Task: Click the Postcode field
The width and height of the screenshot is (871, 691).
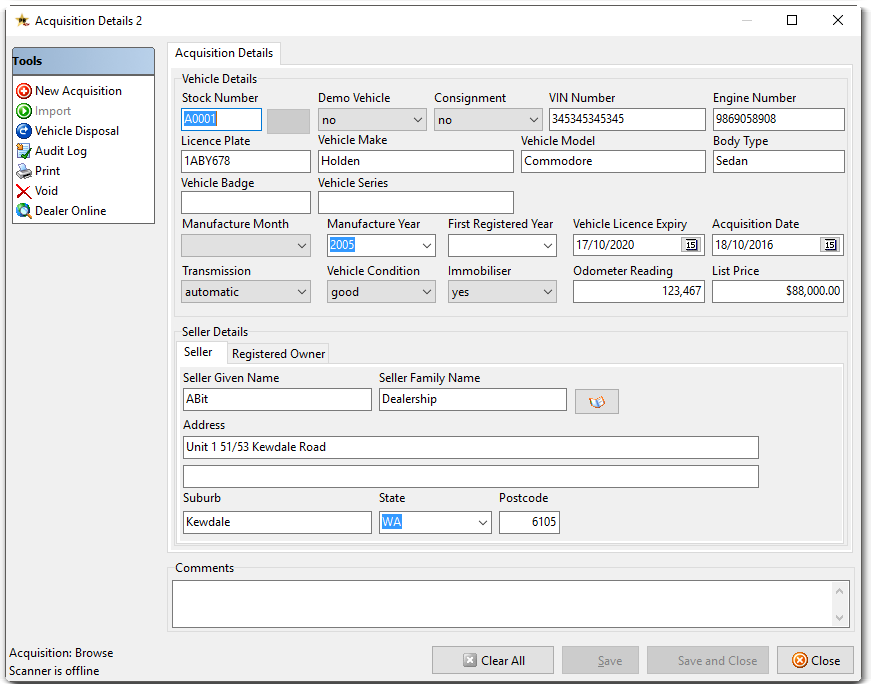Action: 529,523
